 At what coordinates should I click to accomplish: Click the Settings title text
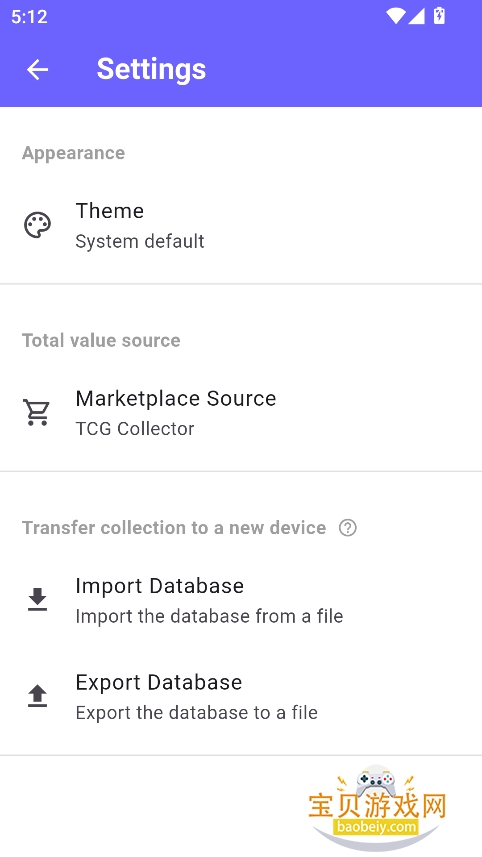151,69
